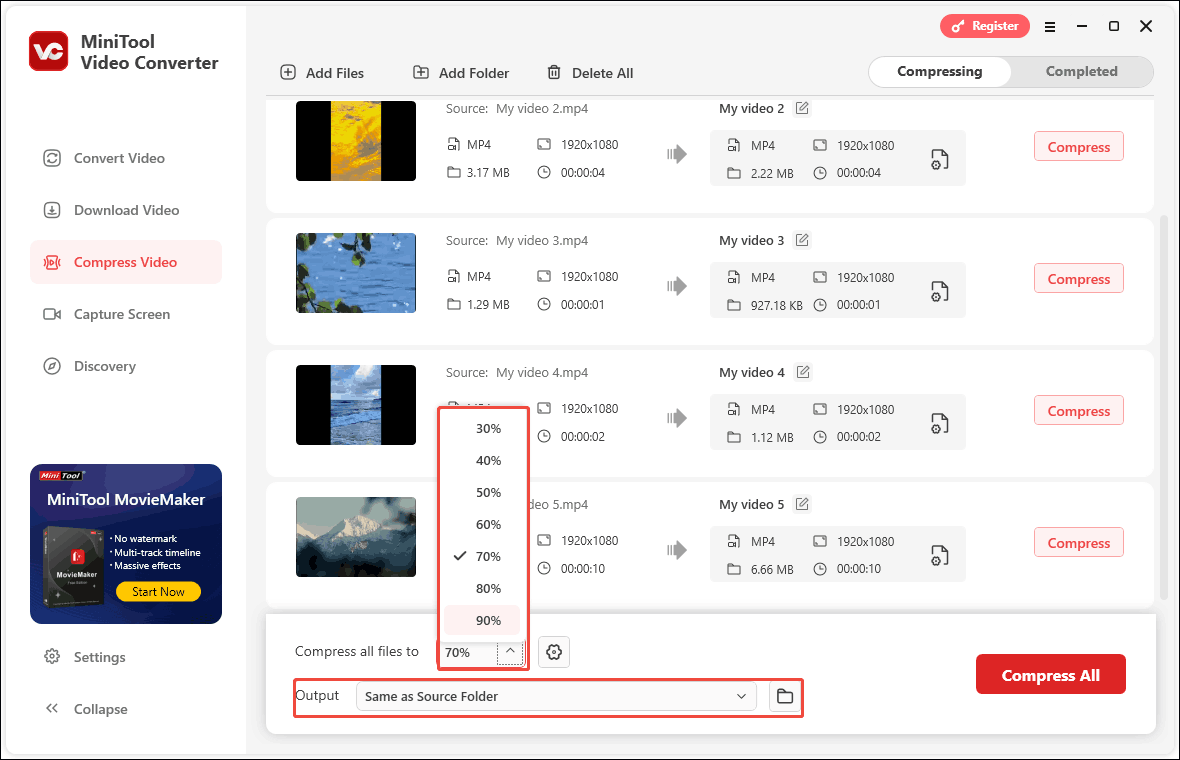
Task: Select 60% compression level
Action: pyautogui.click(x=482, y=524)
